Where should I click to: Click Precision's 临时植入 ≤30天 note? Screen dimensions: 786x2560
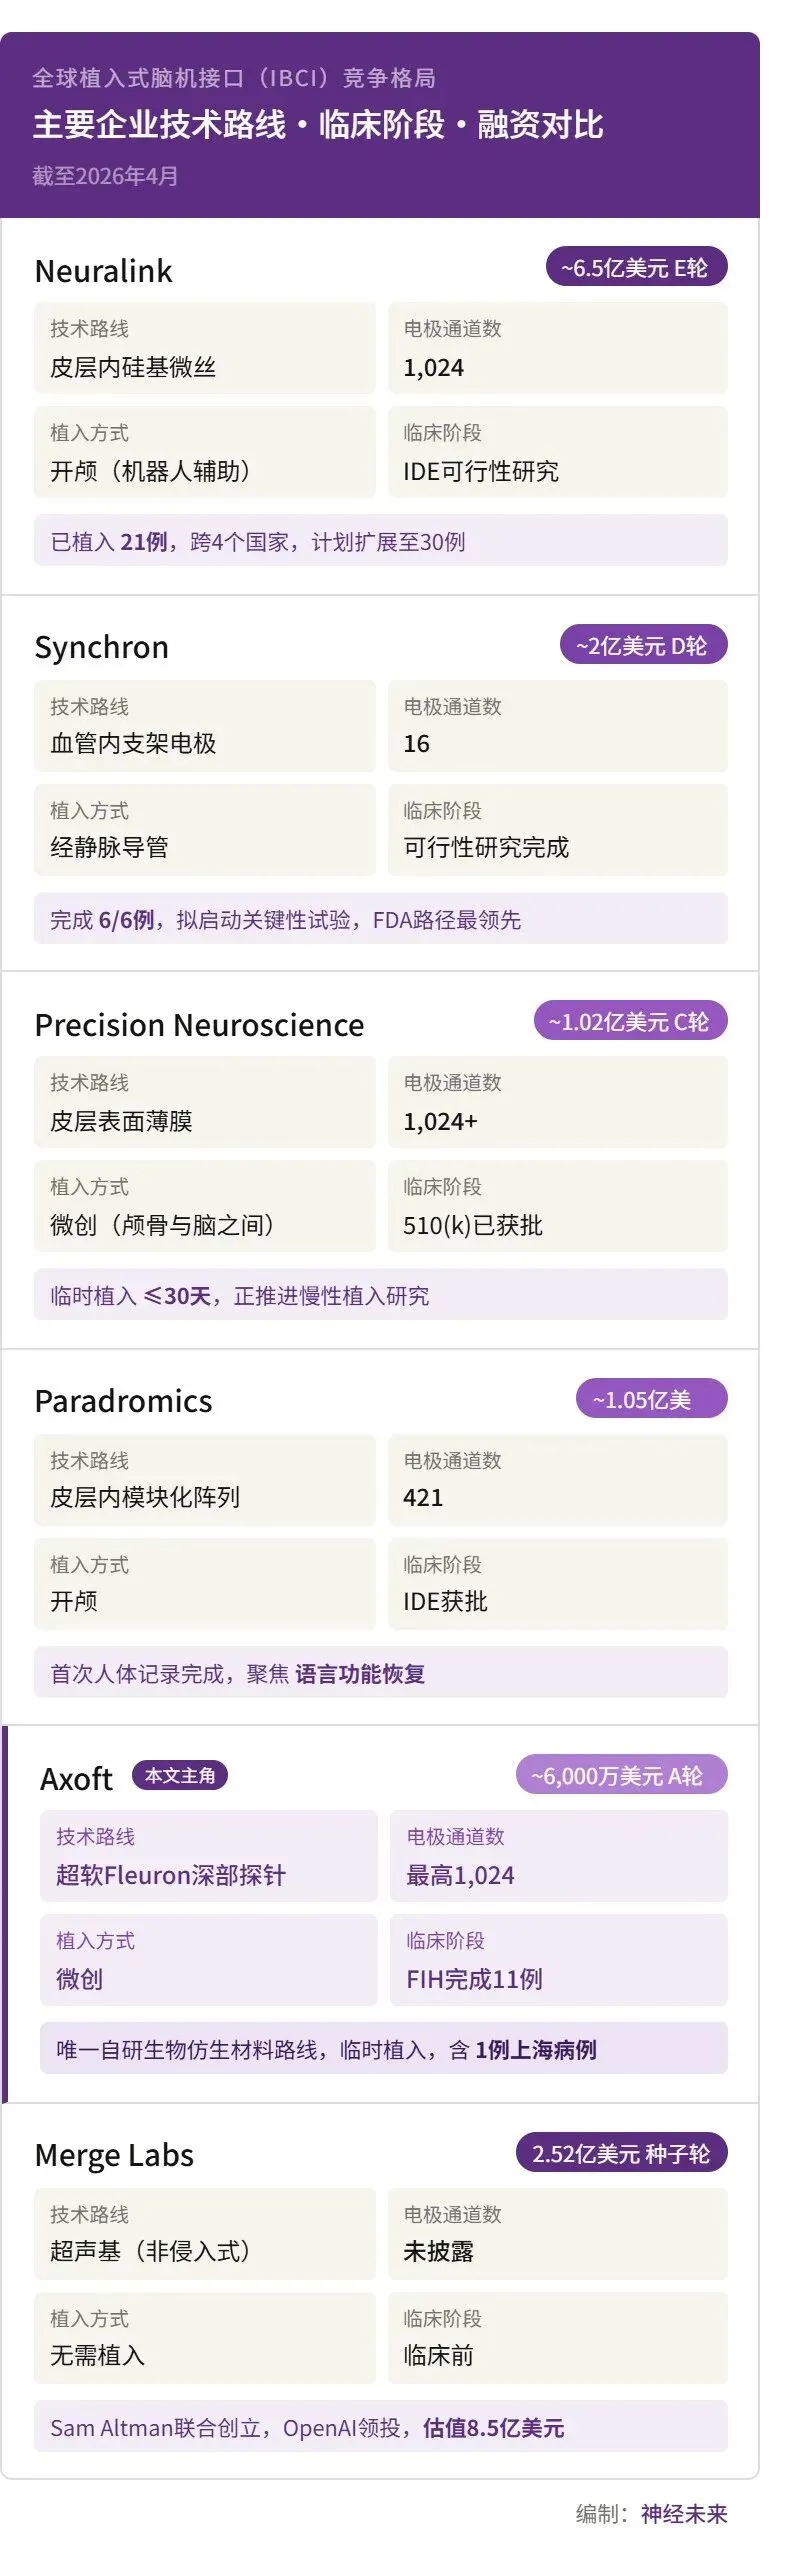[x=381, y=1295]
